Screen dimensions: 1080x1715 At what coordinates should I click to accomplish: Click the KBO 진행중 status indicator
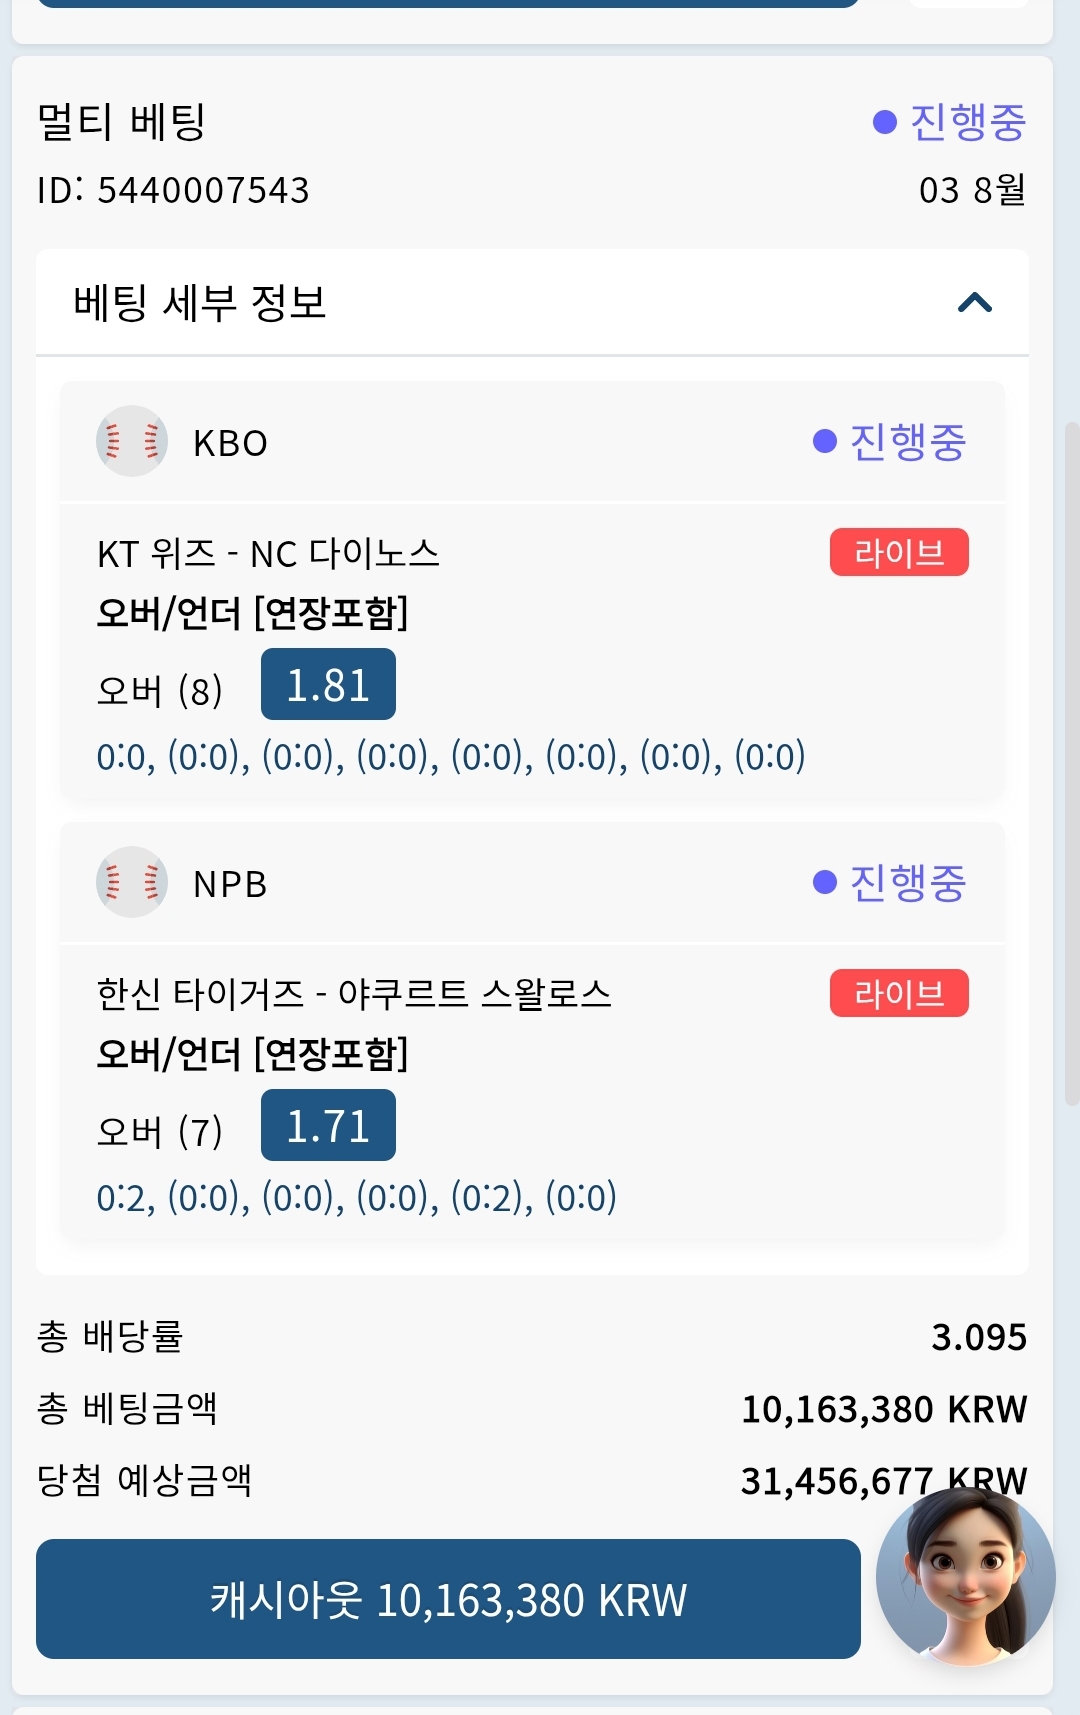[x=889, y=441]
